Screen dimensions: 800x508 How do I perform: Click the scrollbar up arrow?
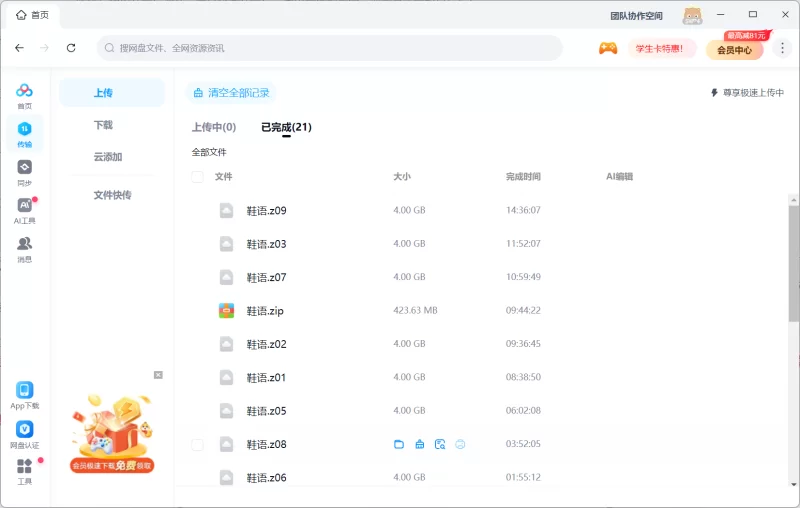coord(793,199)
